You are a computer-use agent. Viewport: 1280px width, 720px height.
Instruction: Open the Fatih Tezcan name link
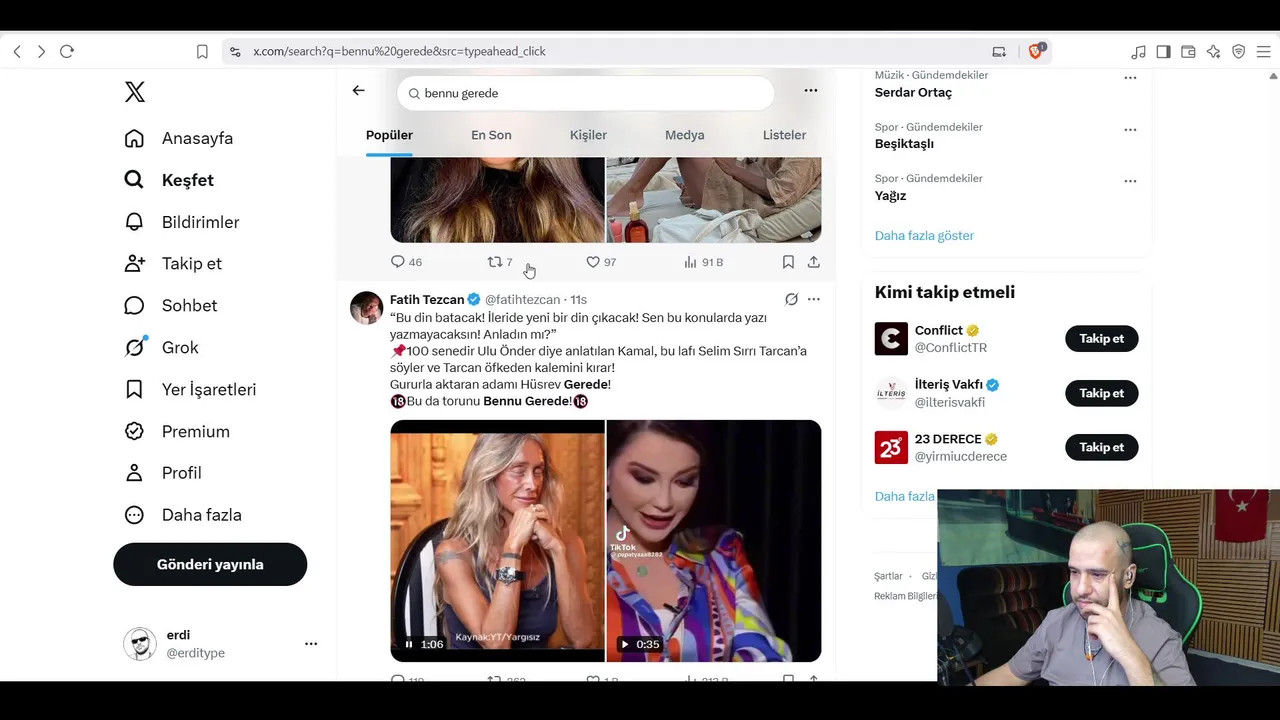427,300
